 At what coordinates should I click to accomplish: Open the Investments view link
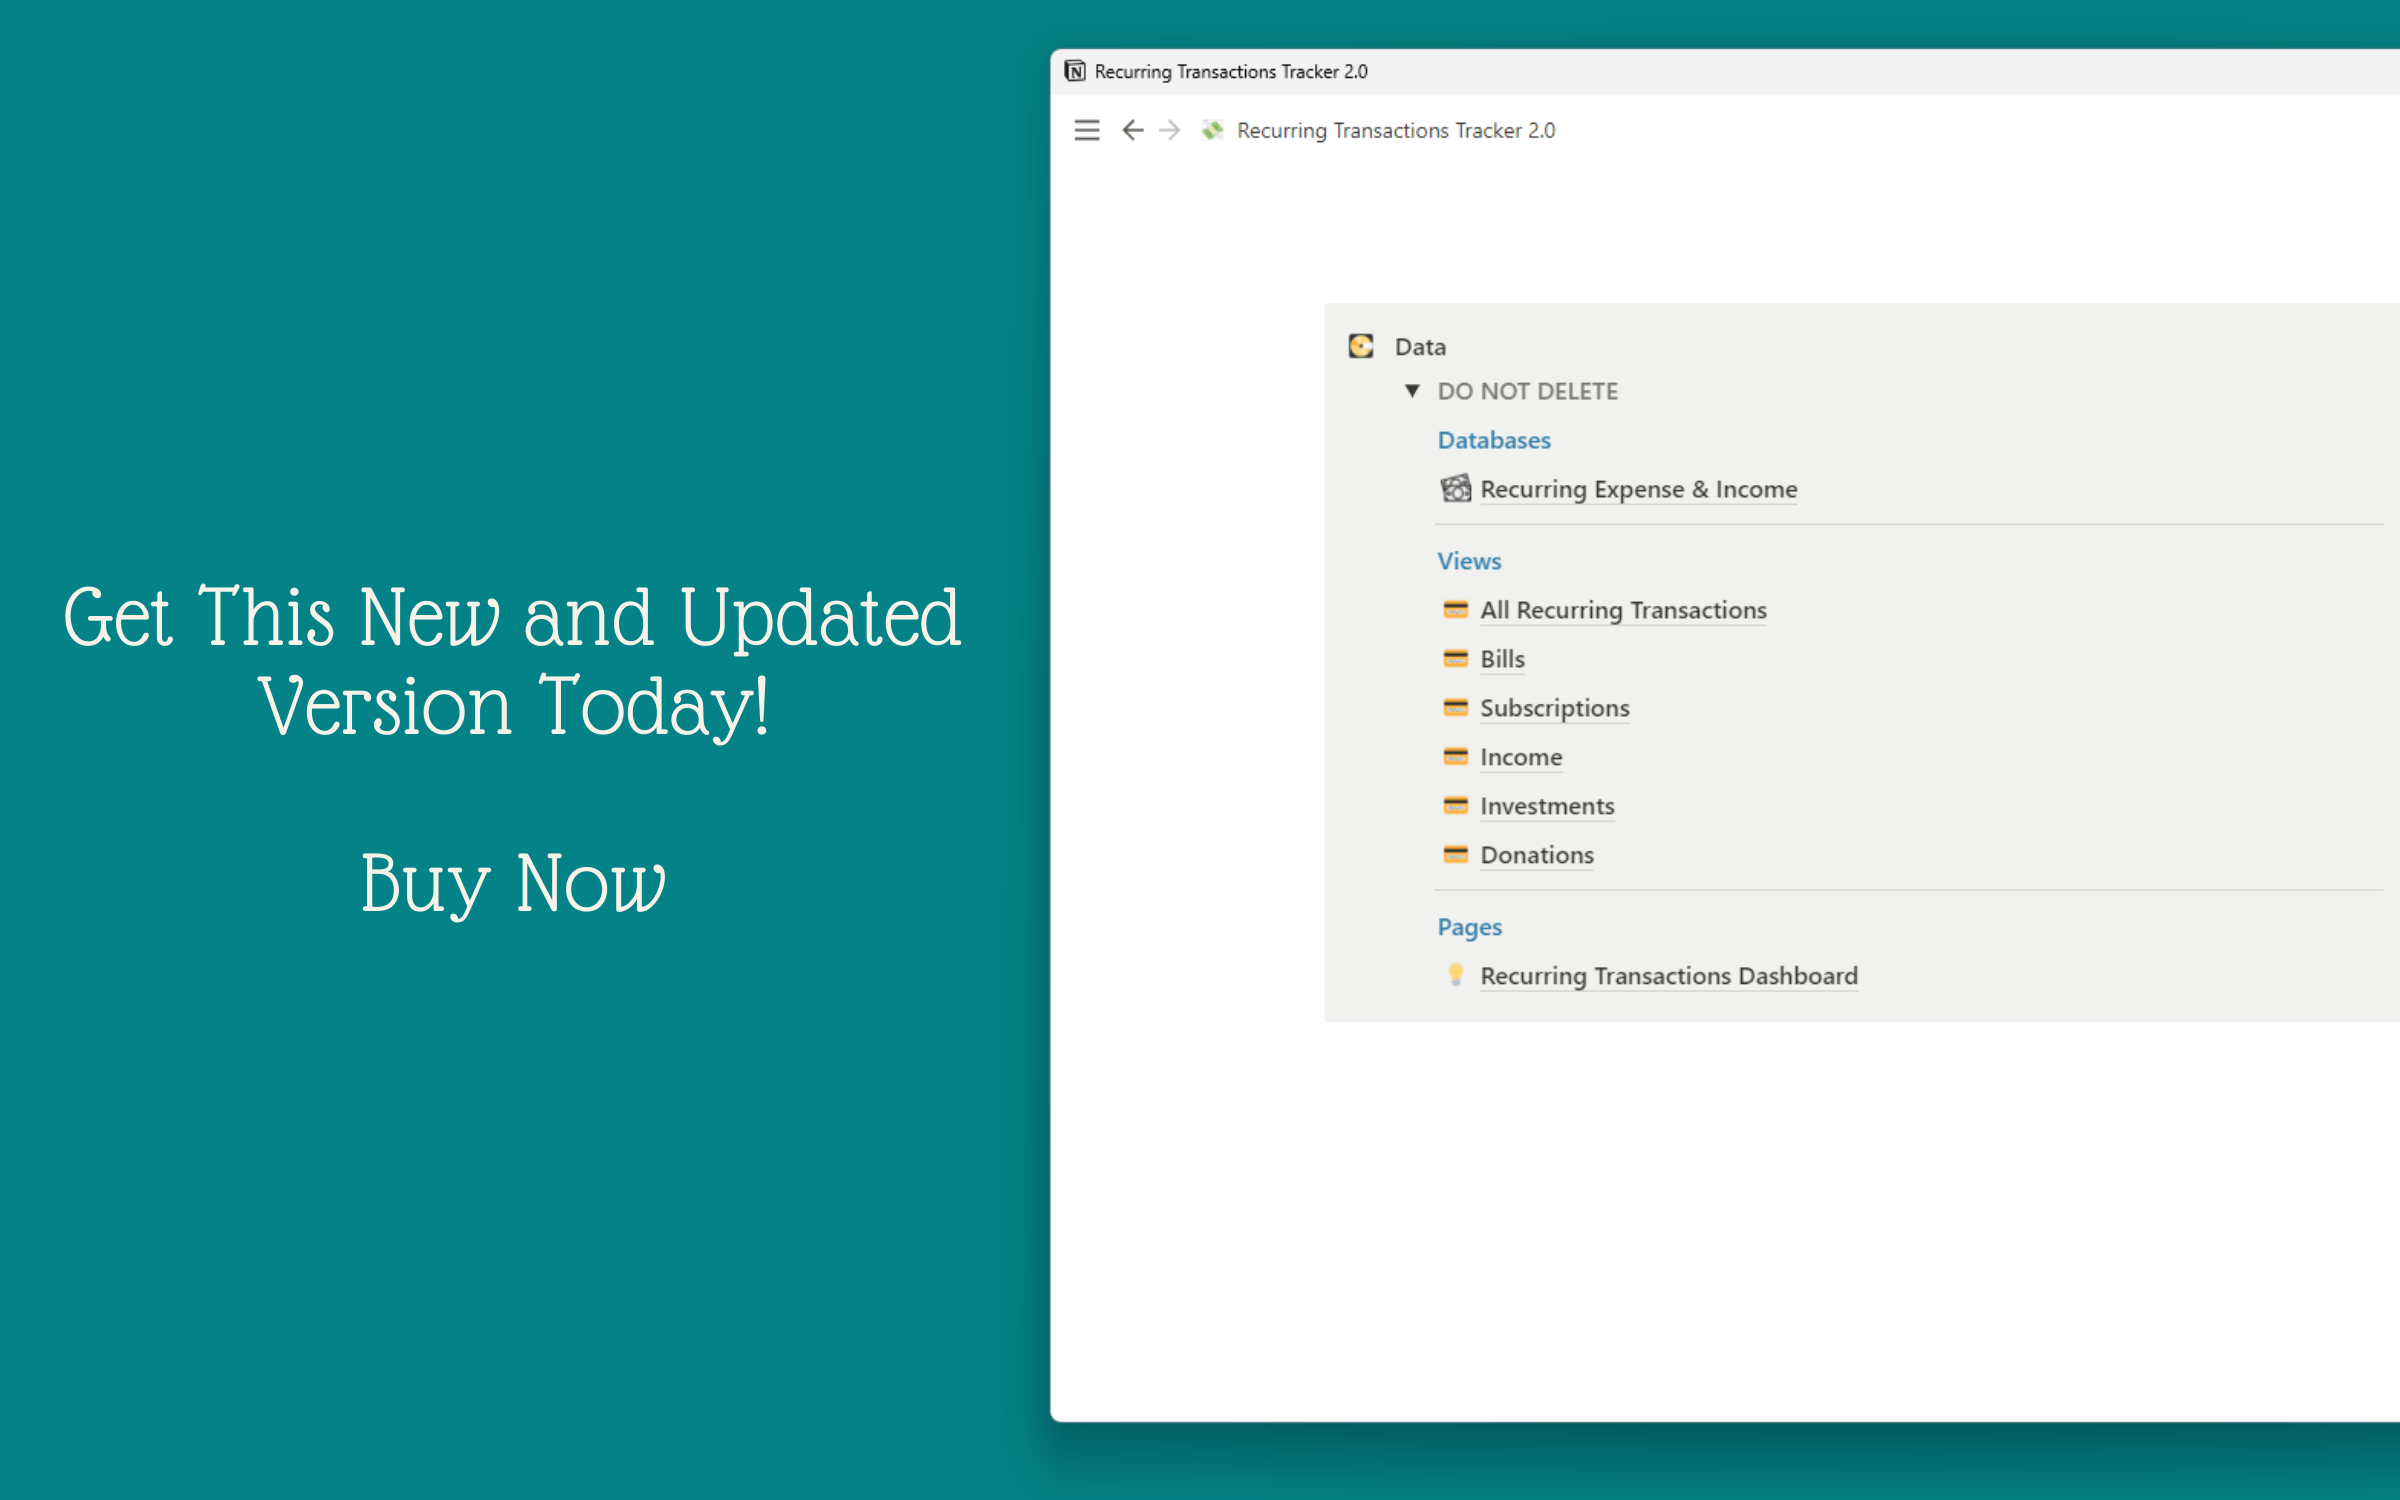click(1546, 806)
